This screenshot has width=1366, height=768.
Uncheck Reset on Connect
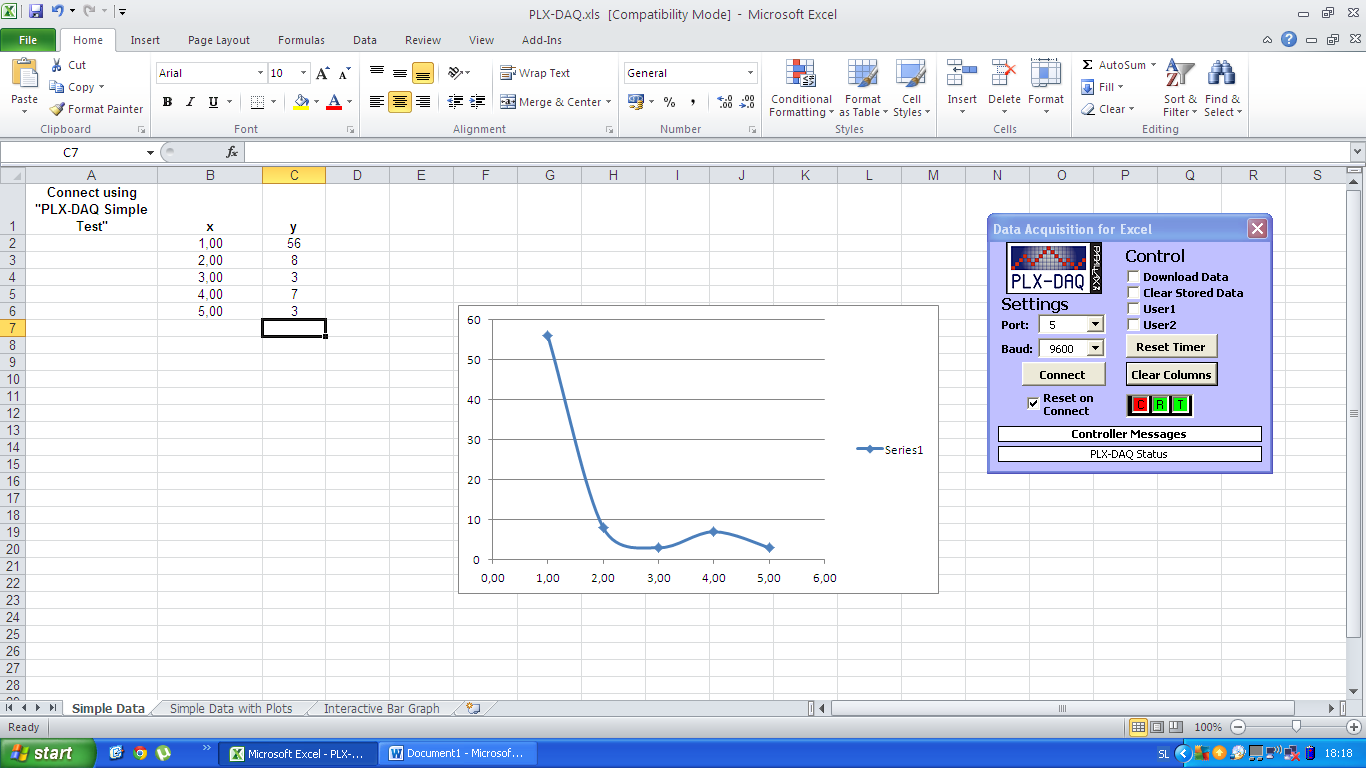click(x=1034, y=404)
